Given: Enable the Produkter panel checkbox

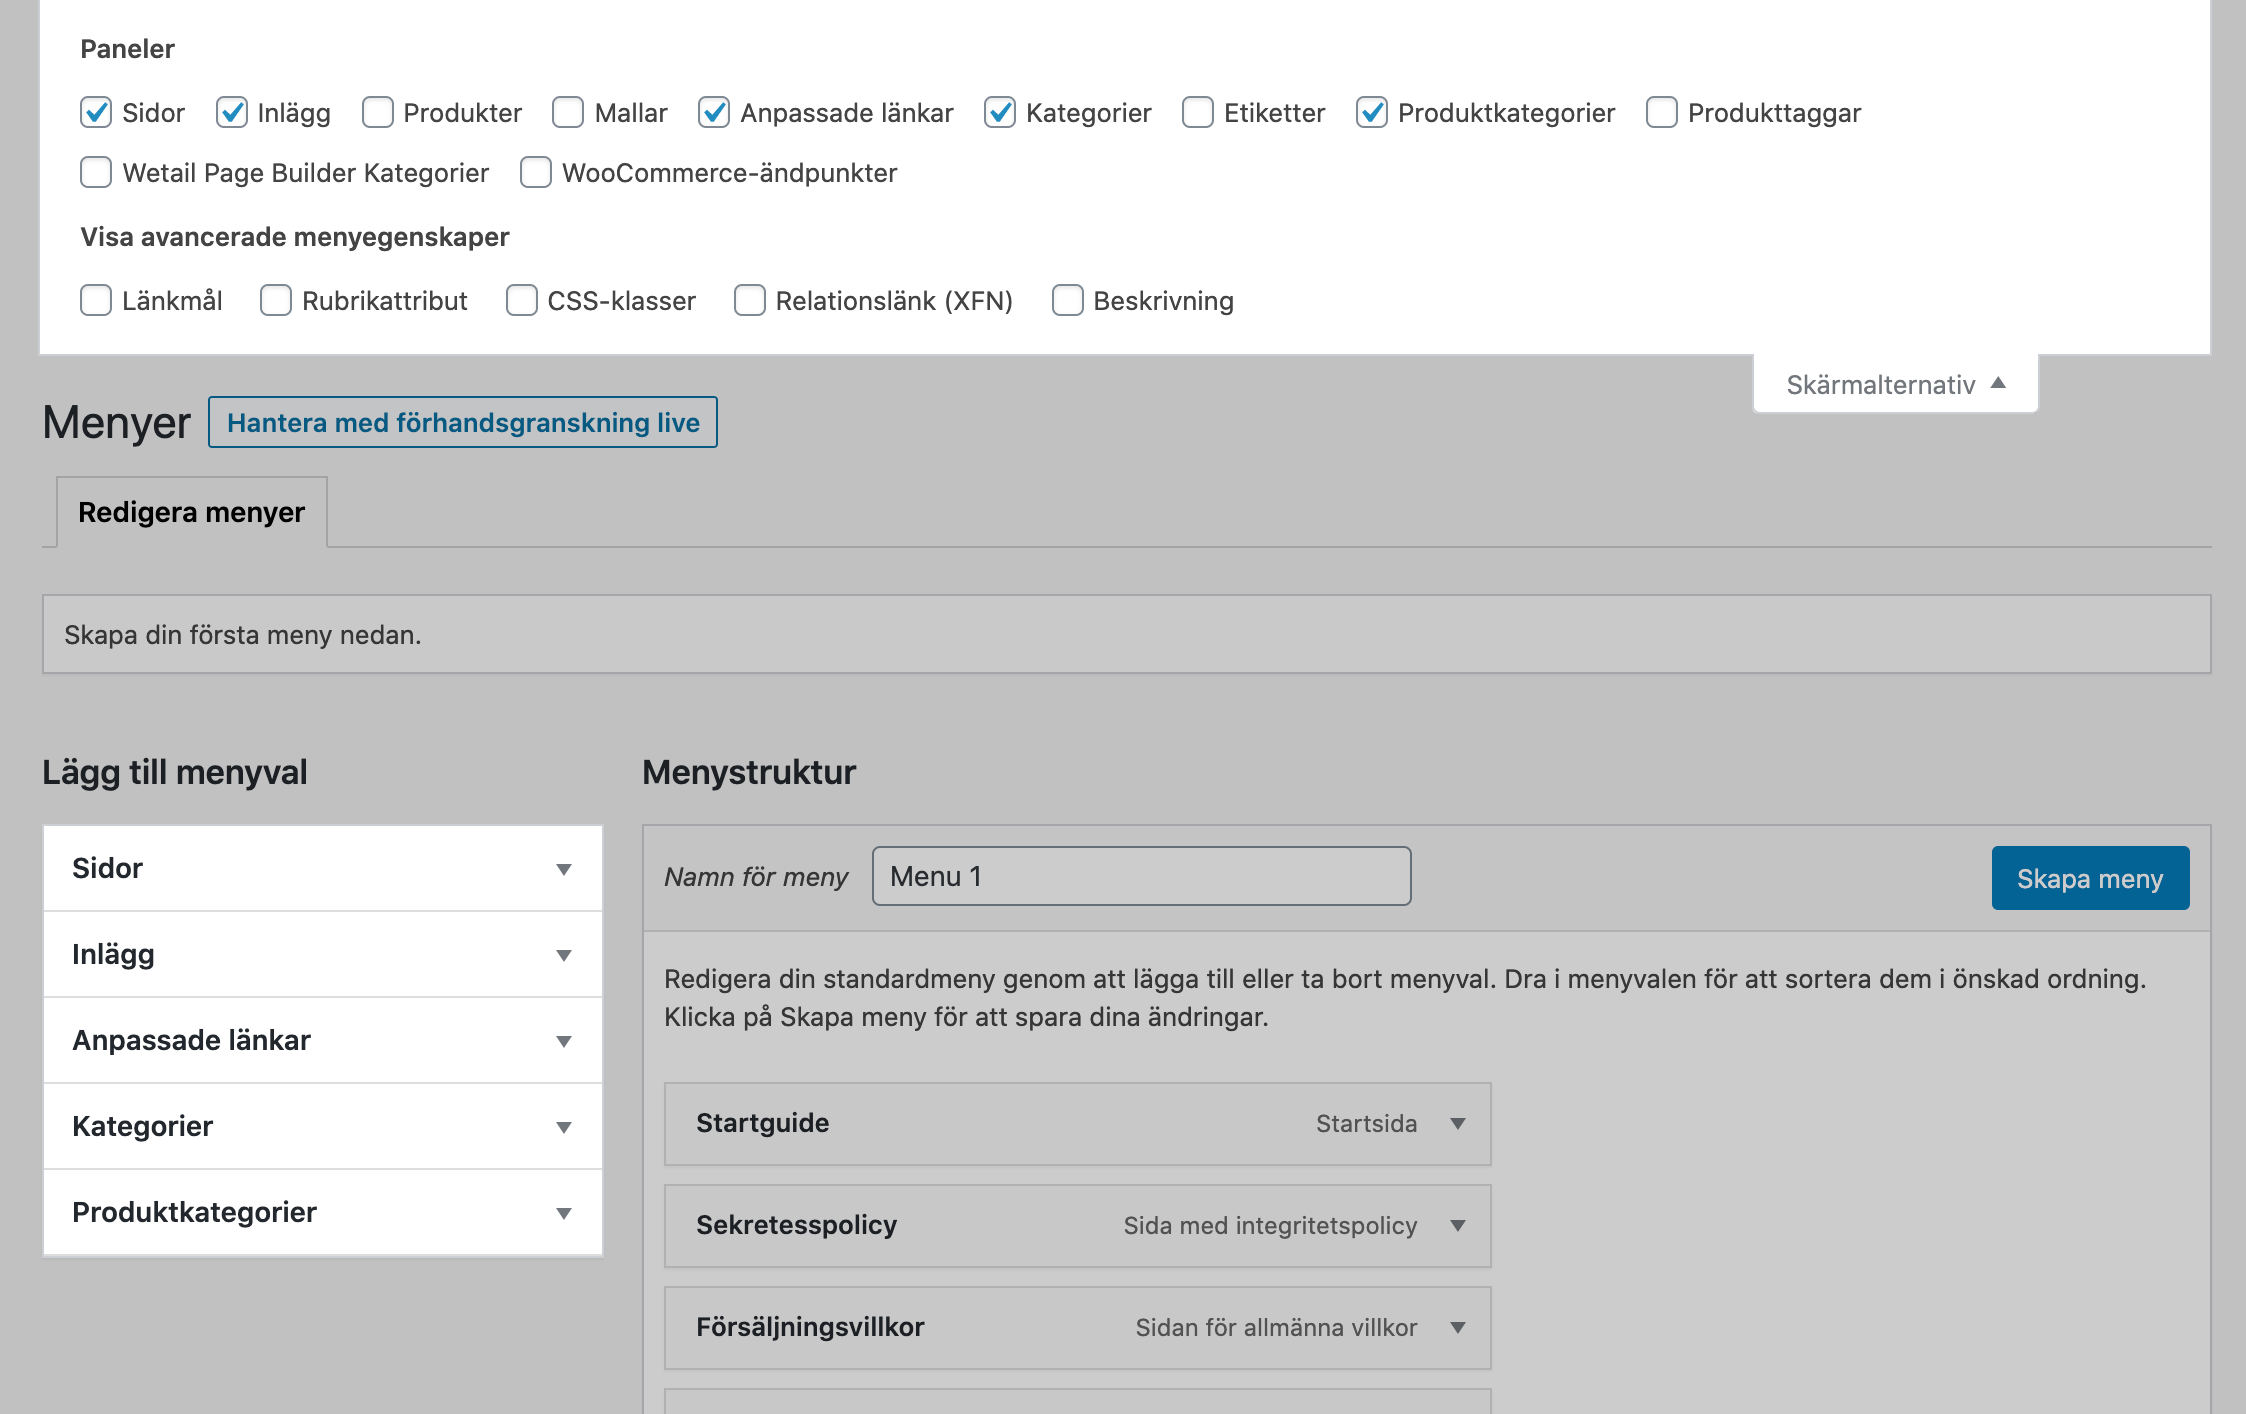Looking at the screenshot, I should (377, 112).
